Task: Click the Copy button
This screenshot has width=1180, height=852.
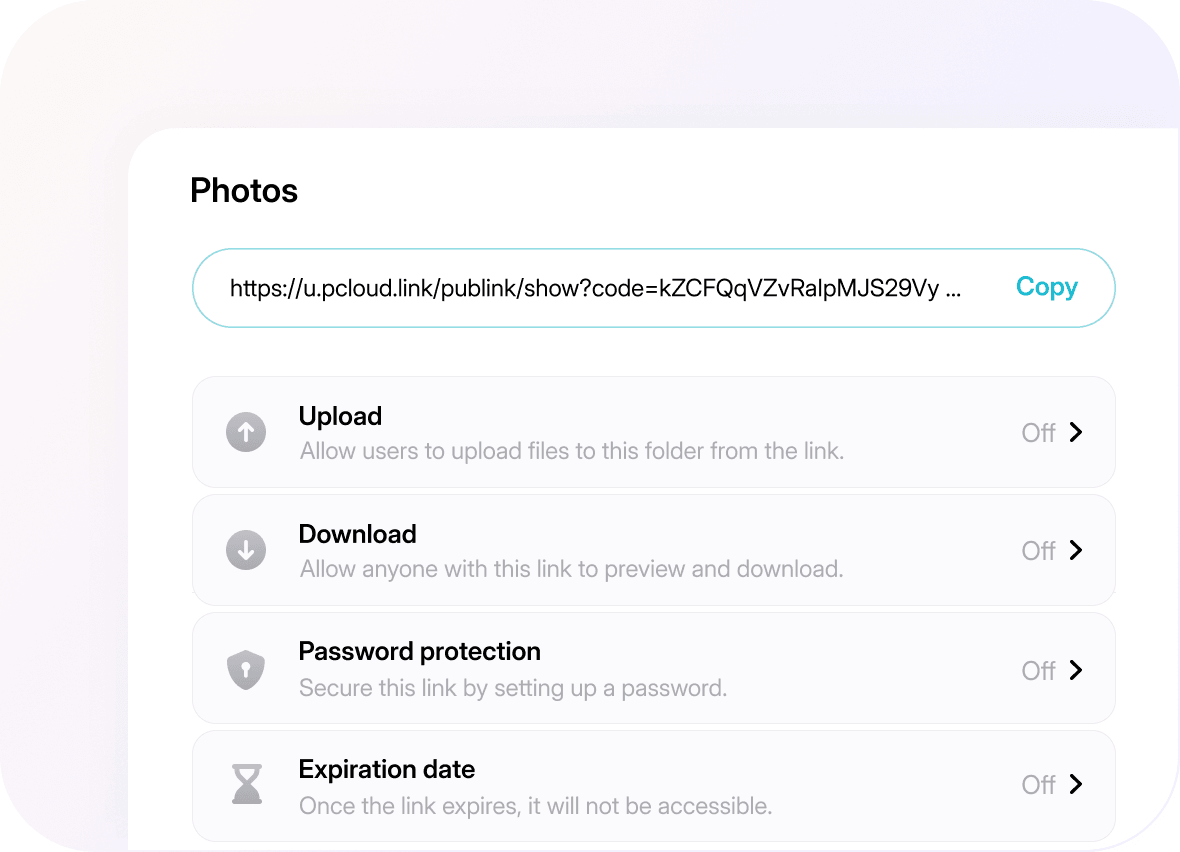Action: pyautogui.click(x=1046, y=287)
